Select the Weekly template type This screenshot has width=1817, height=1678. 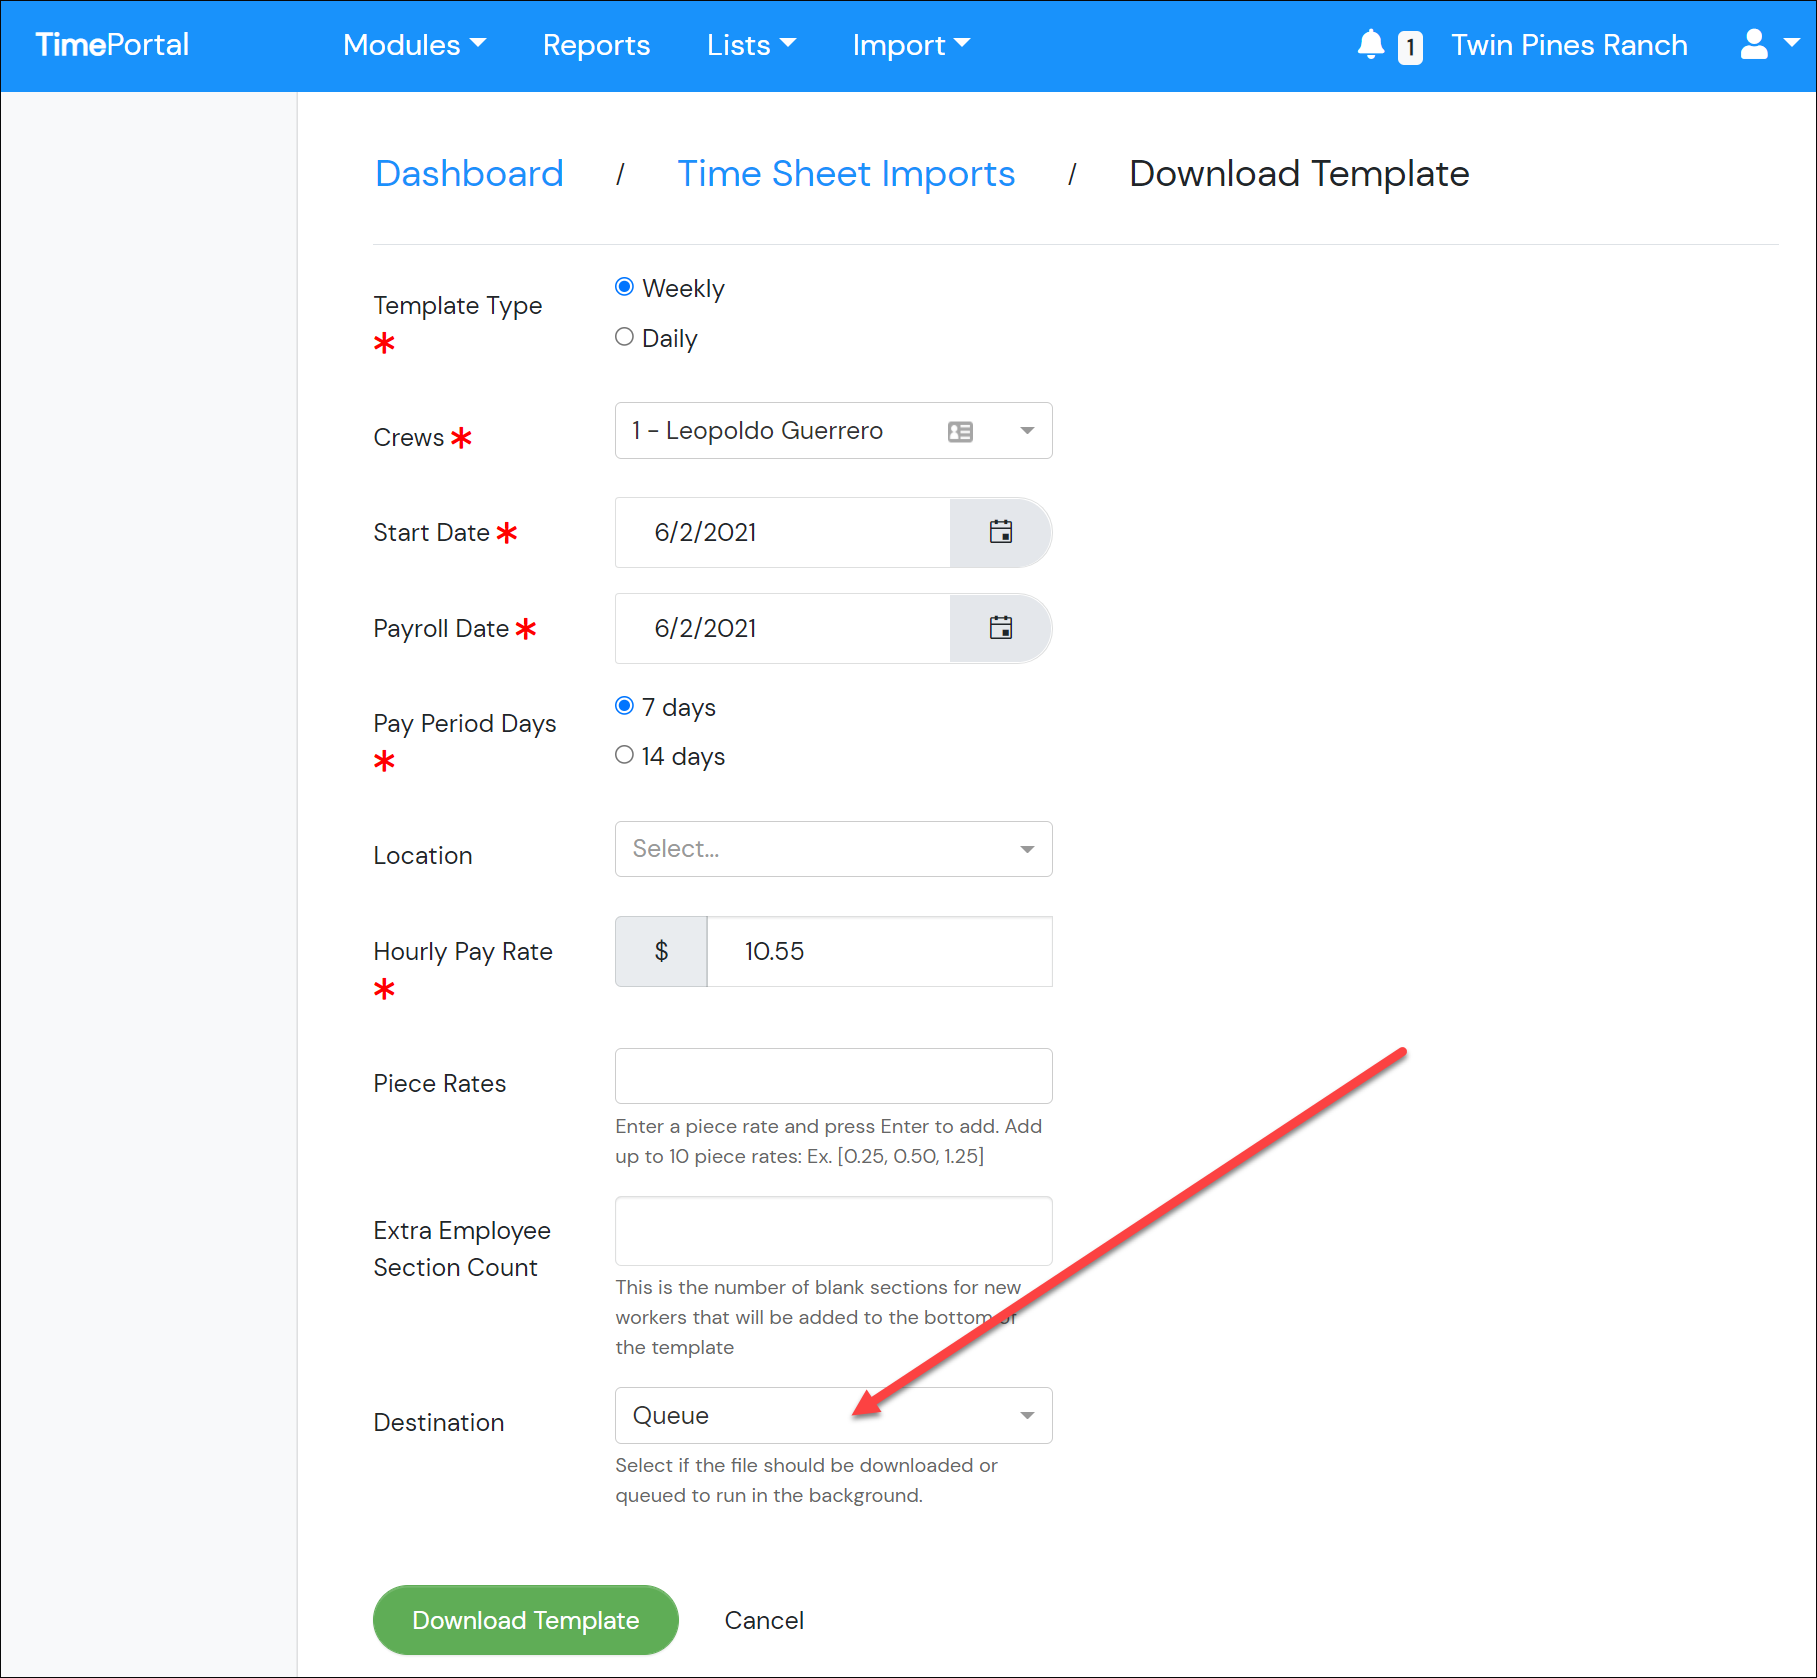(624, 287)
